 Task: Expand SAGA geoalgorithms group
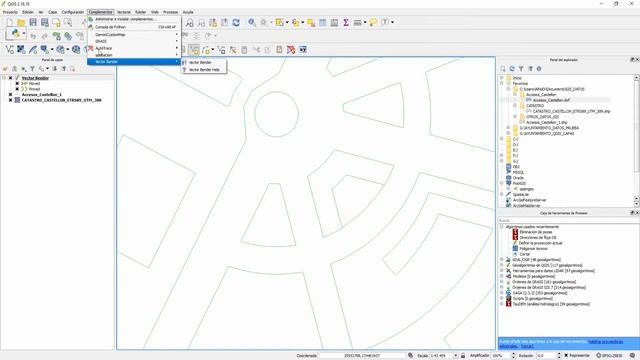502,293
